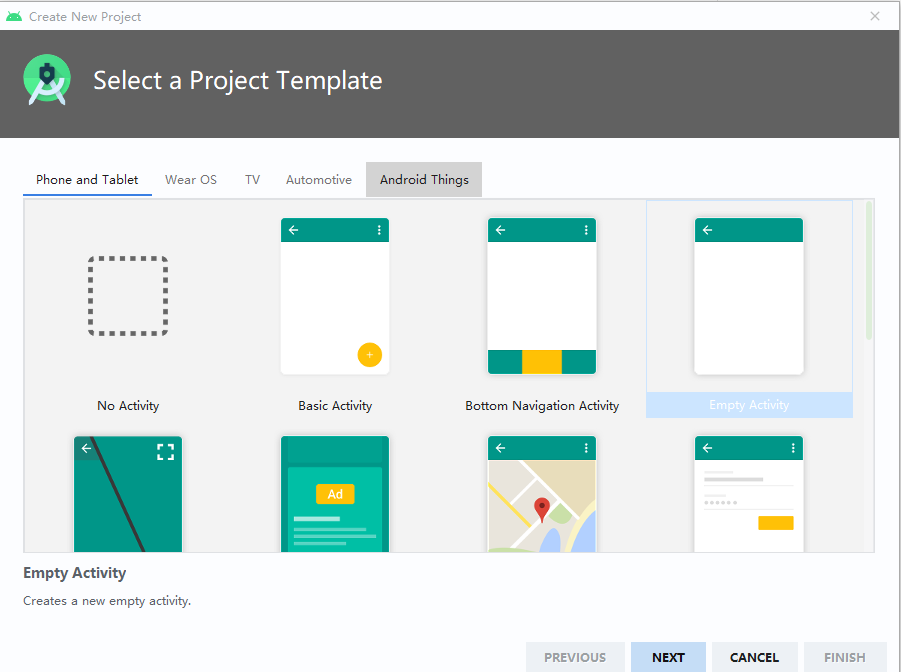Click the No Activity label

[x=128, y=406]
